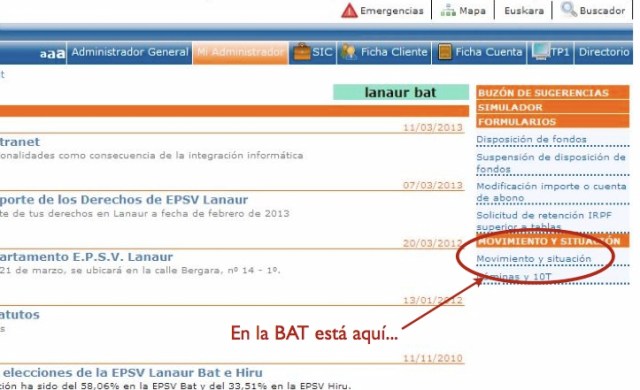Click text about calle Bergara nº 14

pos(140,270)
